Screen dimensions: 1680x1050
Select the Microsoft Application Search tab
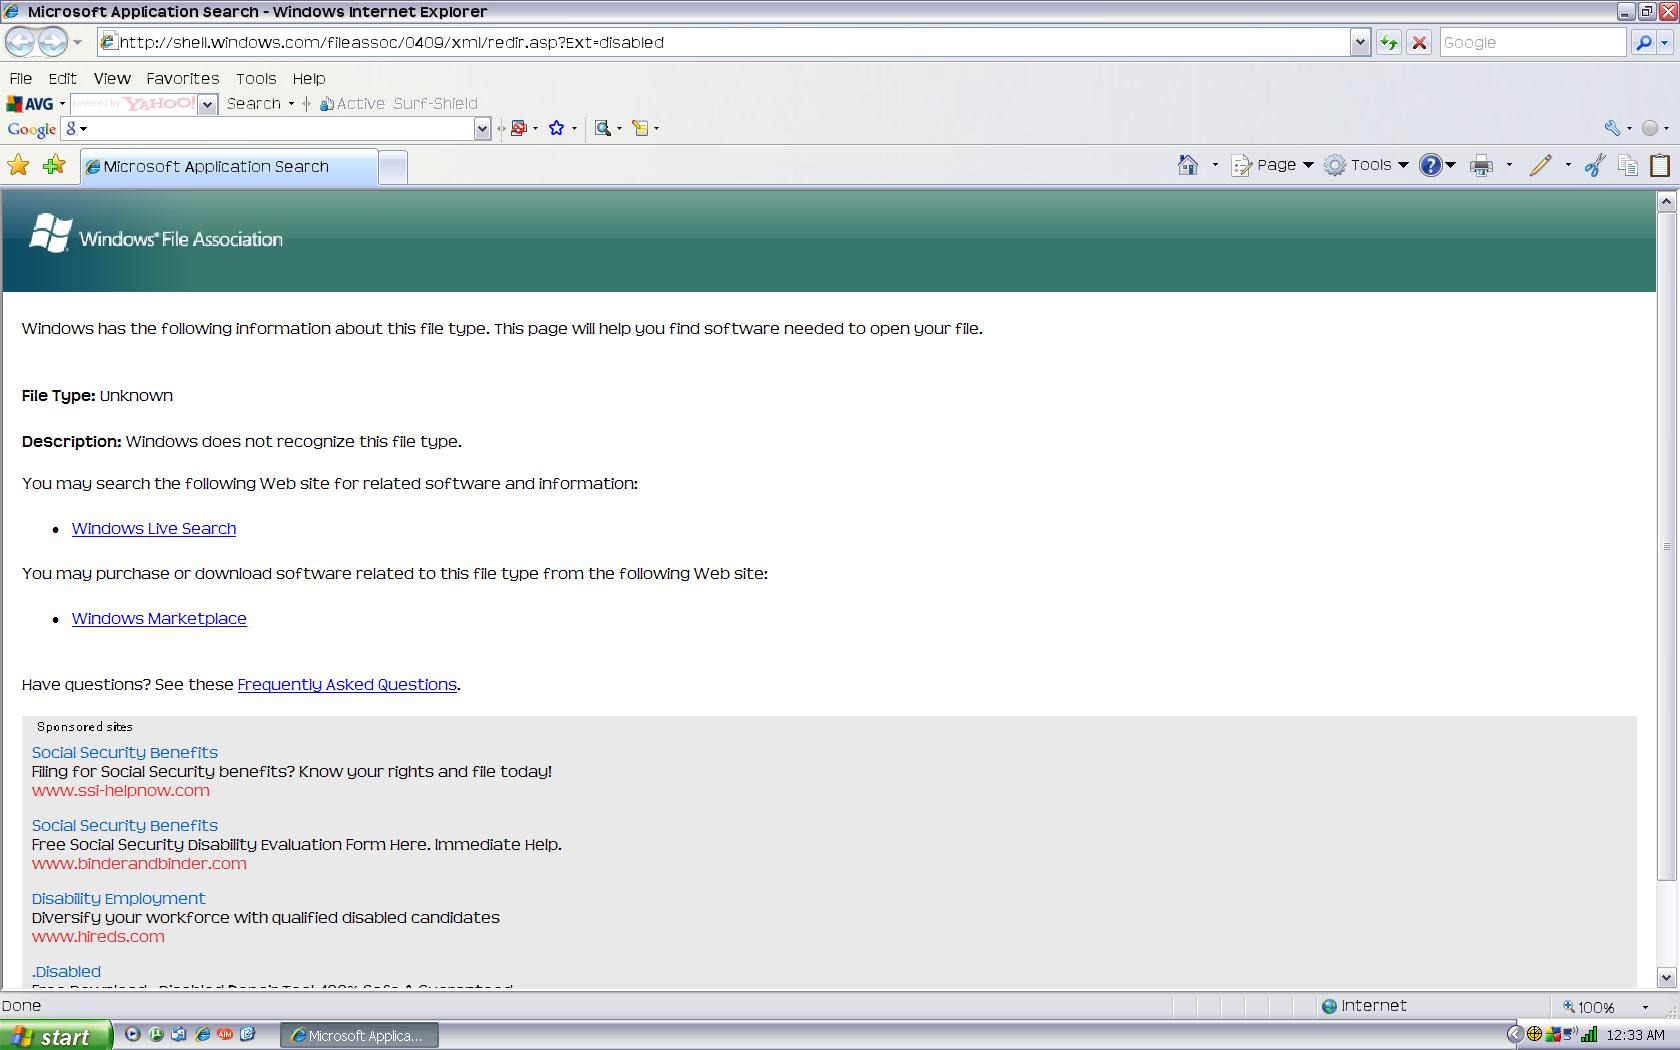[x=229, y=167]
